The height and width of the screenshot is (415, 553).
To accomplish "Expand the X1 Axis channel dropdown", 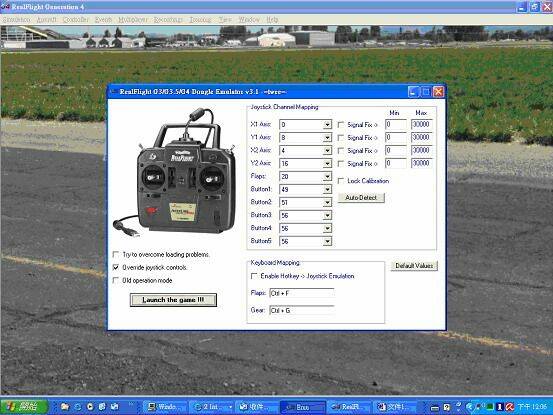I will click(x=327, y=125).
